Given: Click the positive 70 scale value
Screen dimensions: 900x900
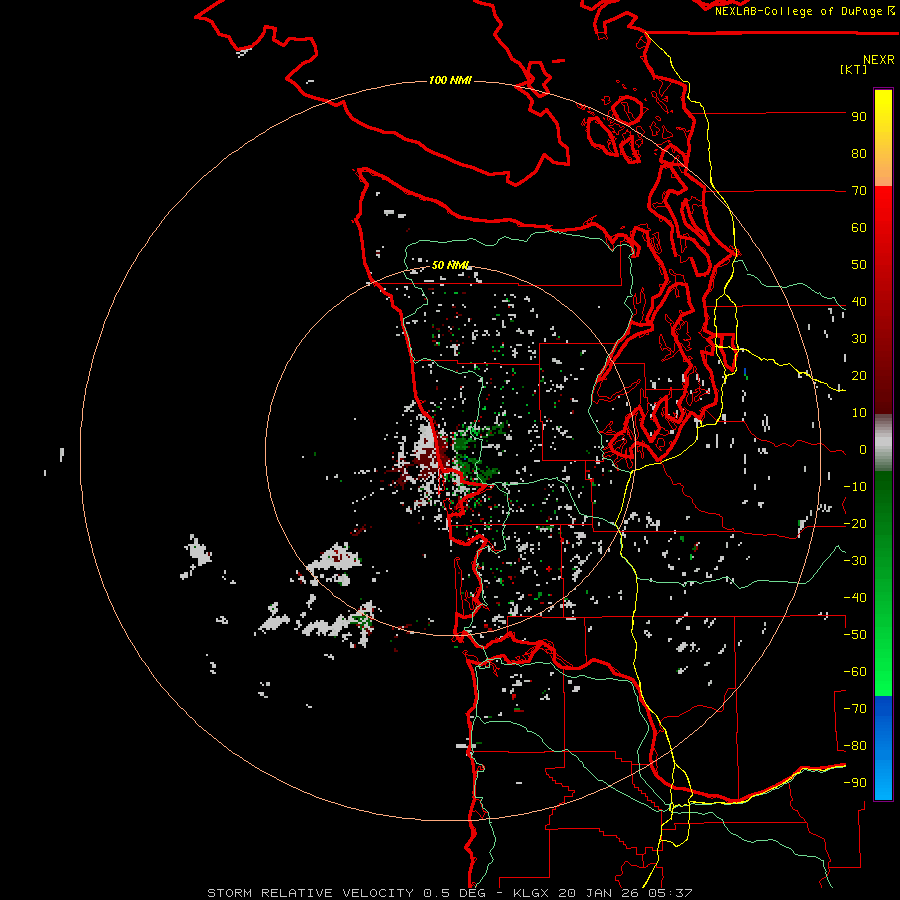Looking at the screenshot, I should pyautogui.click(x=859, y=191).
